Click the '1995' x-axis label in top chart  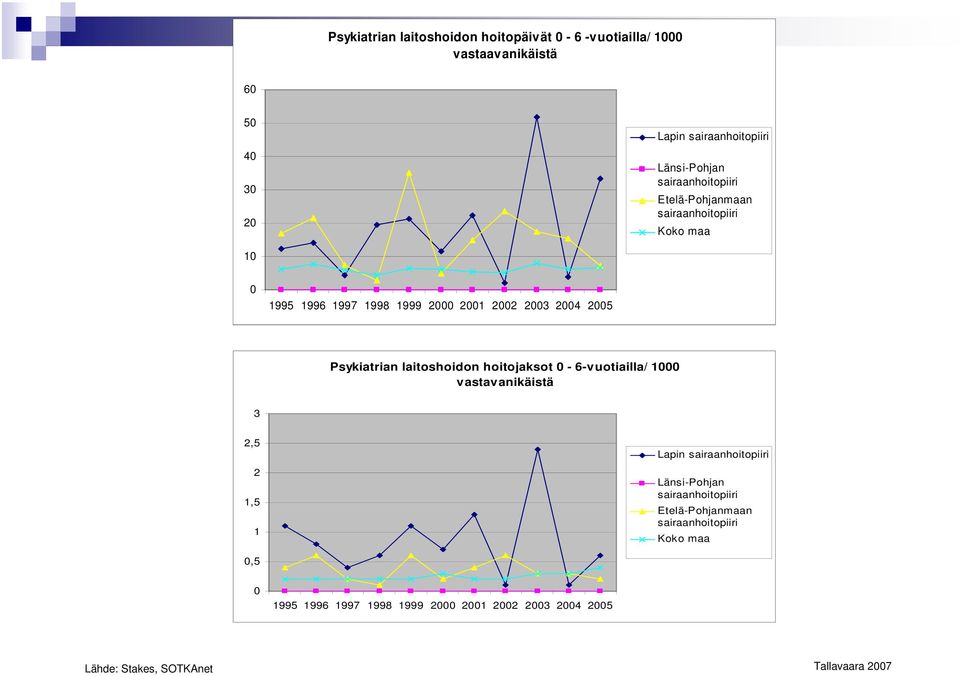(x=282, y=306)
